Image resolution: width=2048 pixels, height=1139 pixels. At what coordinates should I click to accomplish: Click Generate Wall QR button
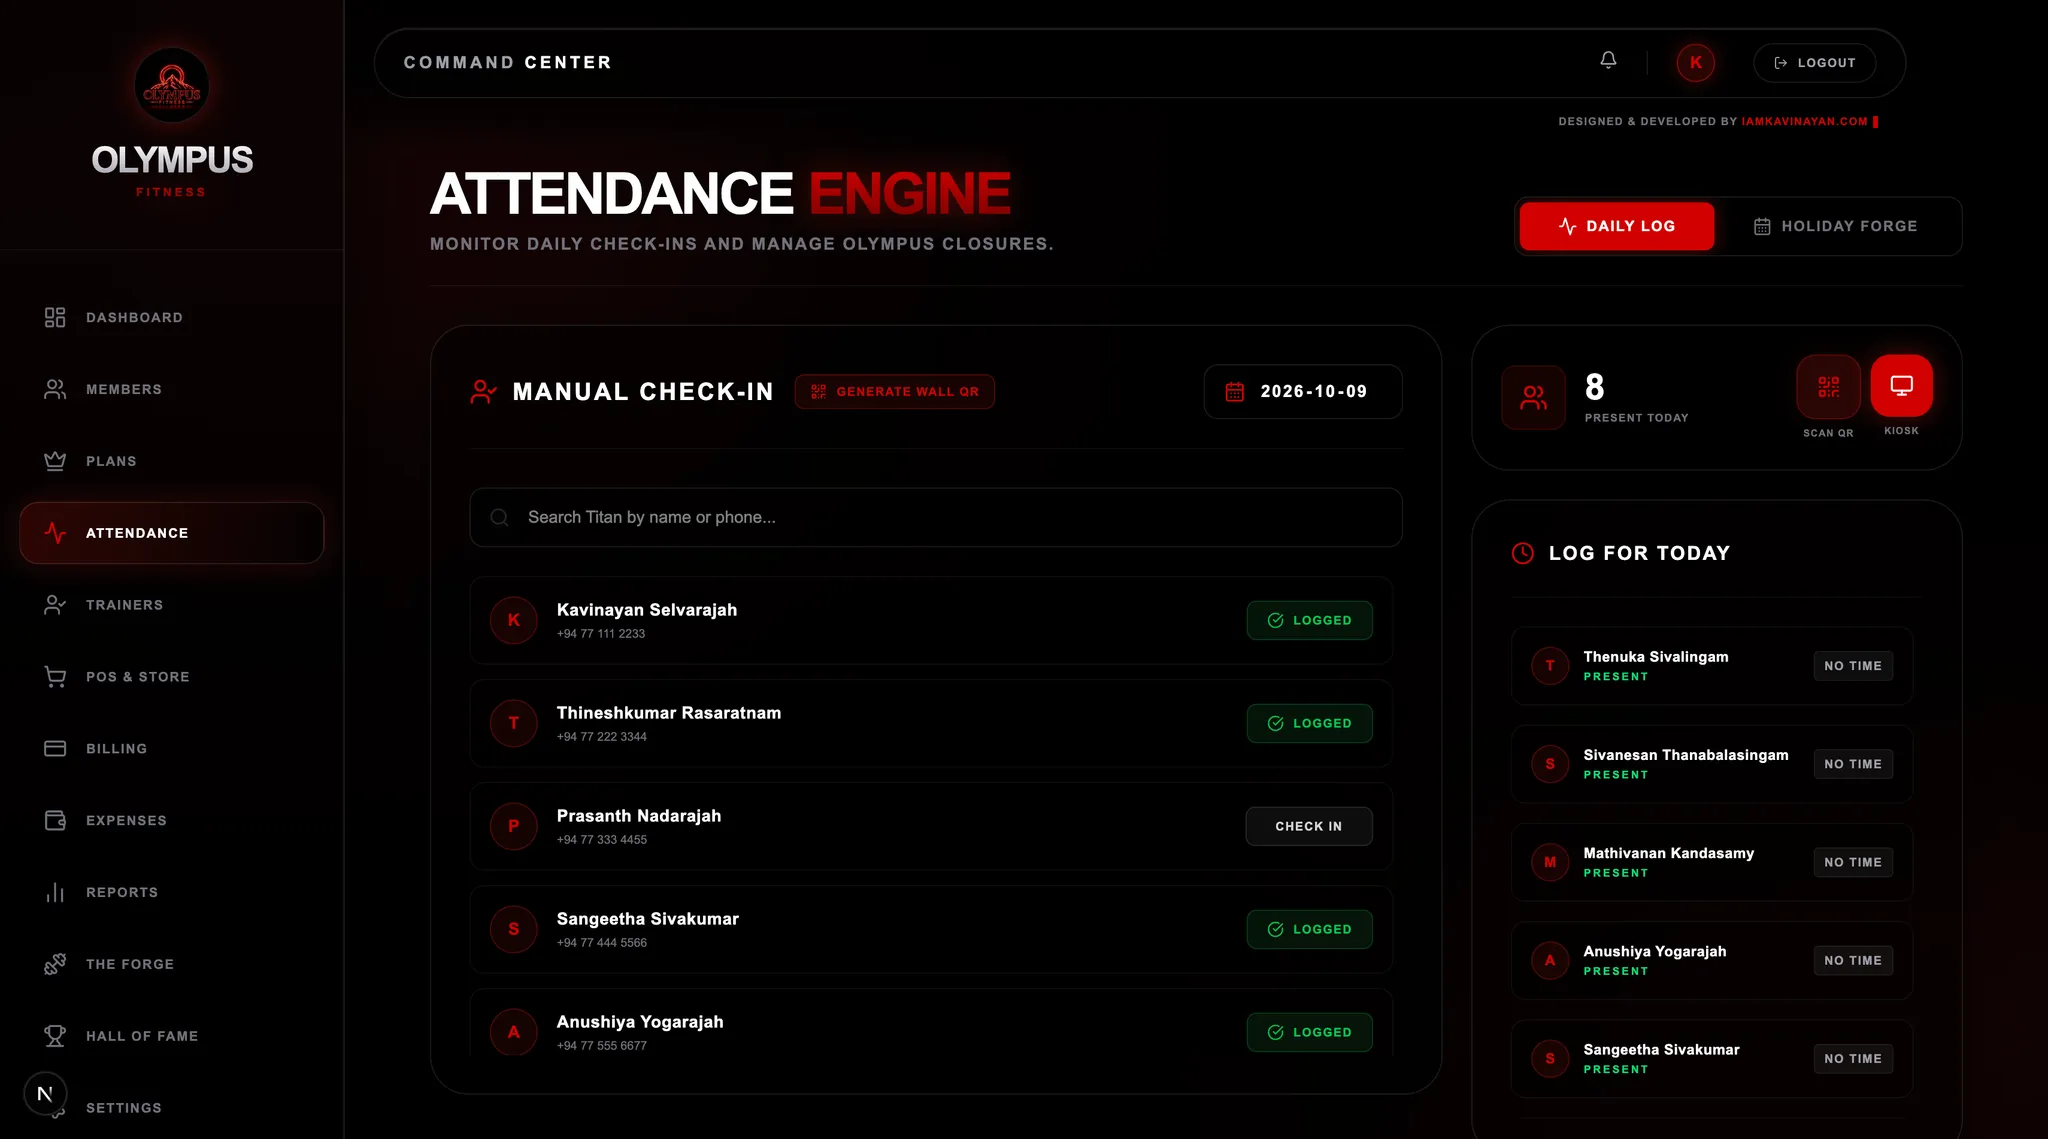coord(894,392)
